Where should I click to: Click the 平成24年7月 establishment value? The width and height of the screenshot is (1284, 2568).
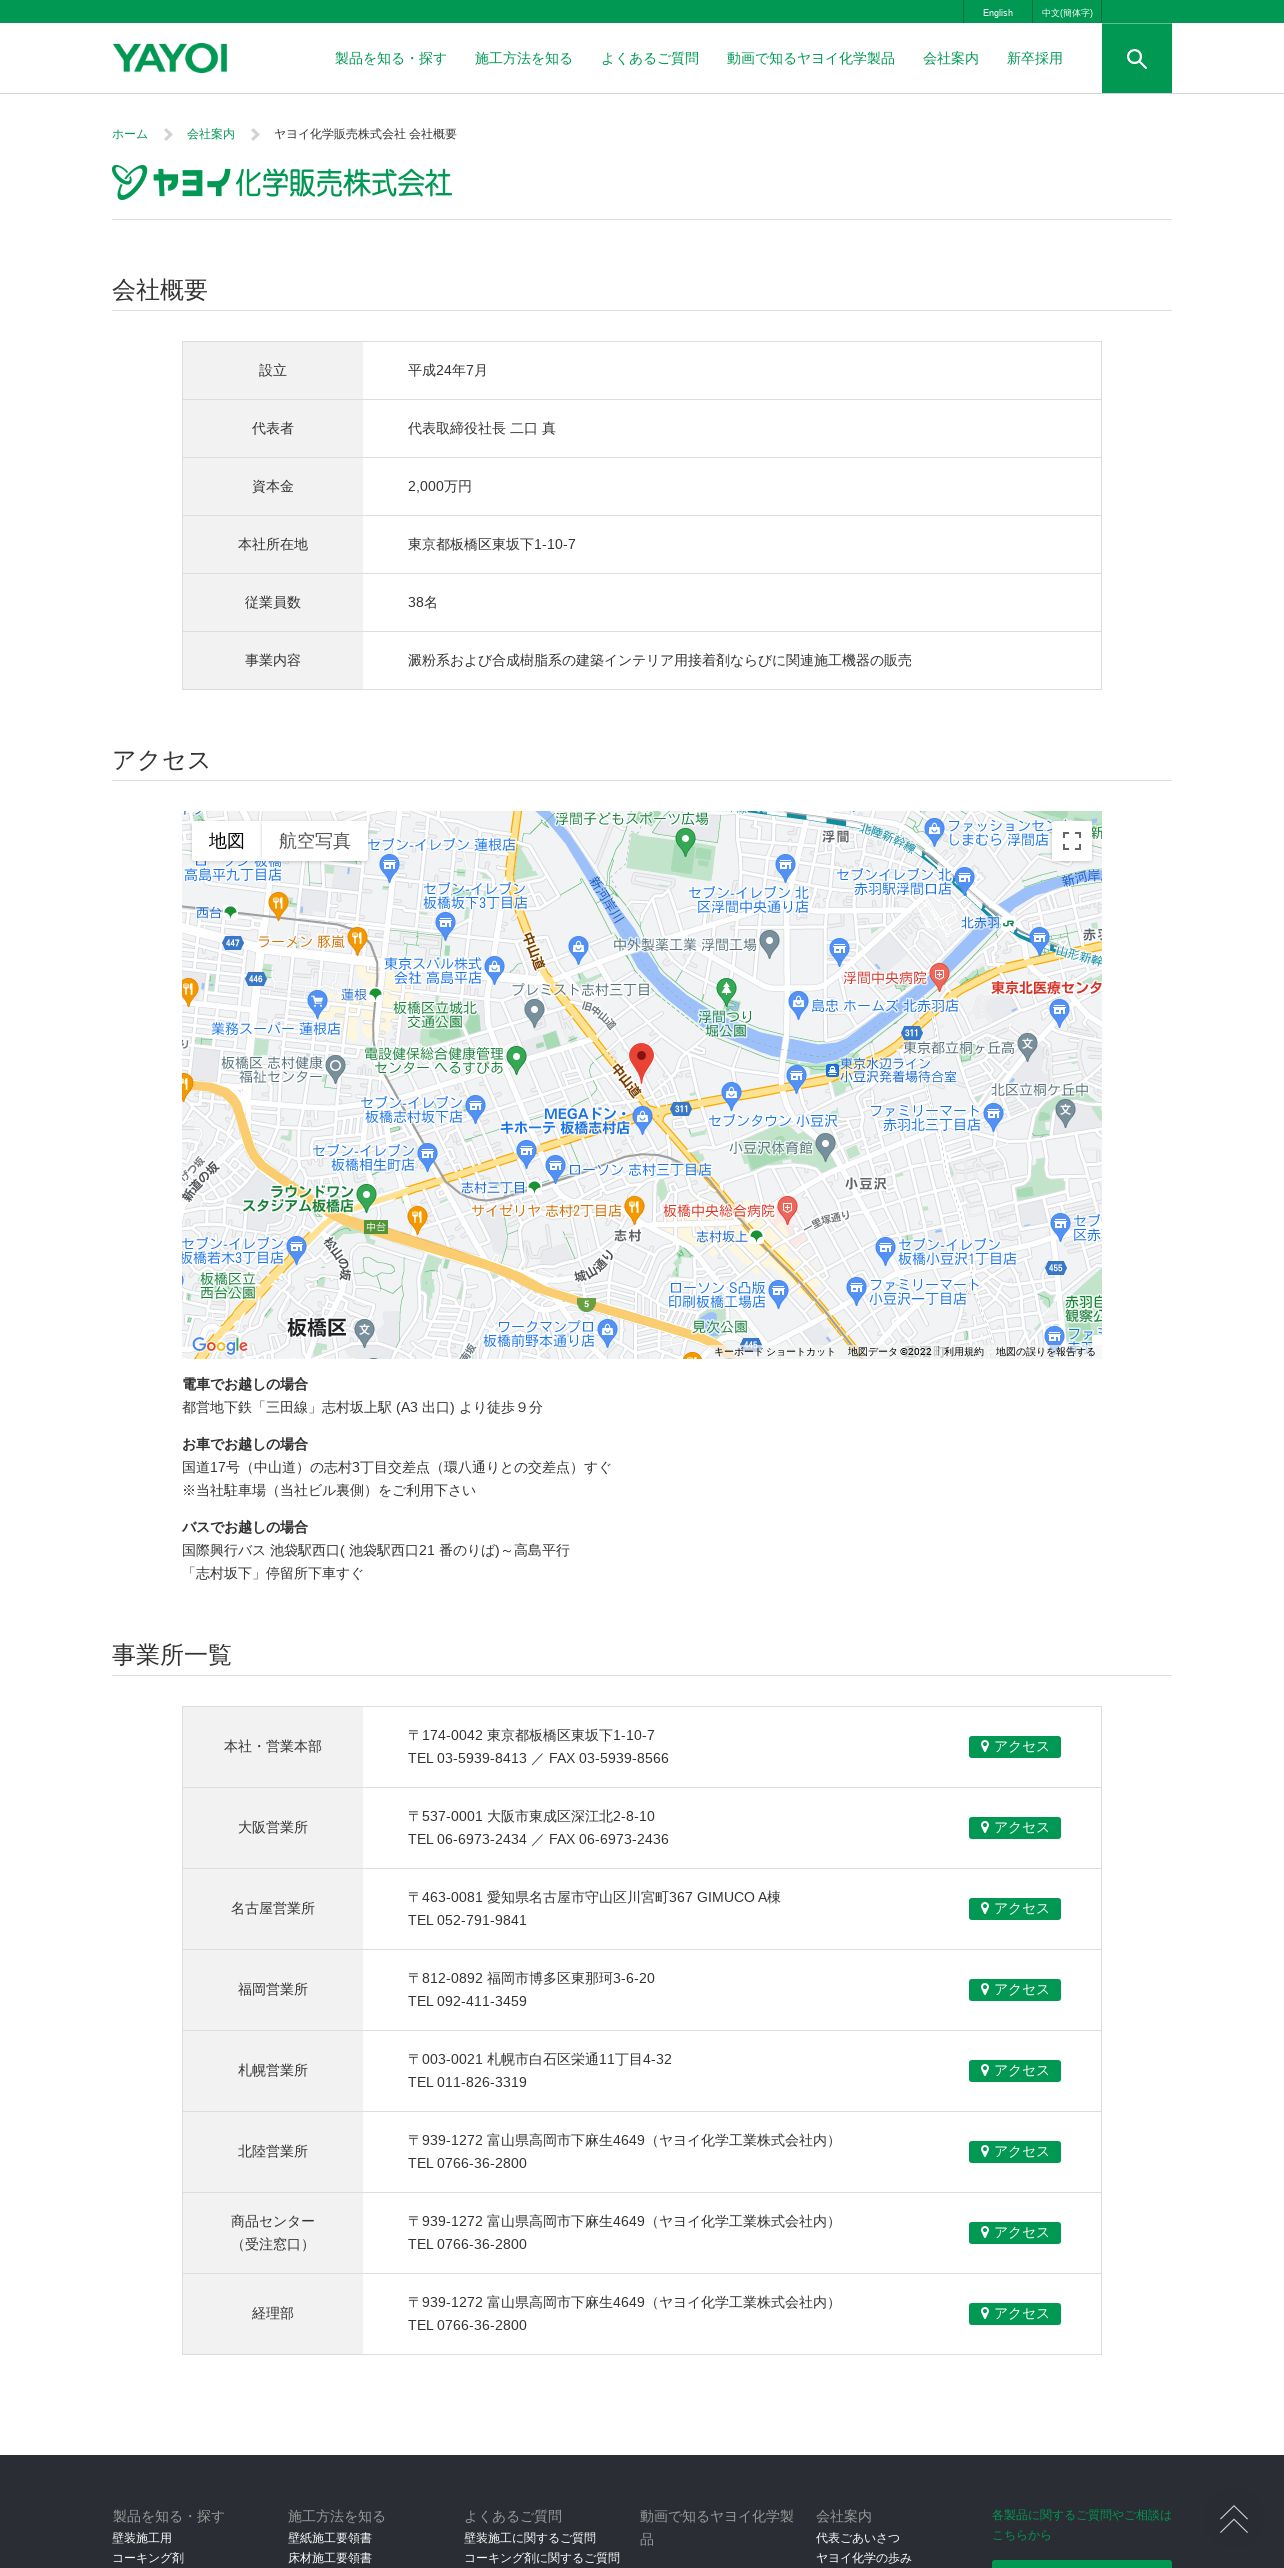tap(447, 371)
